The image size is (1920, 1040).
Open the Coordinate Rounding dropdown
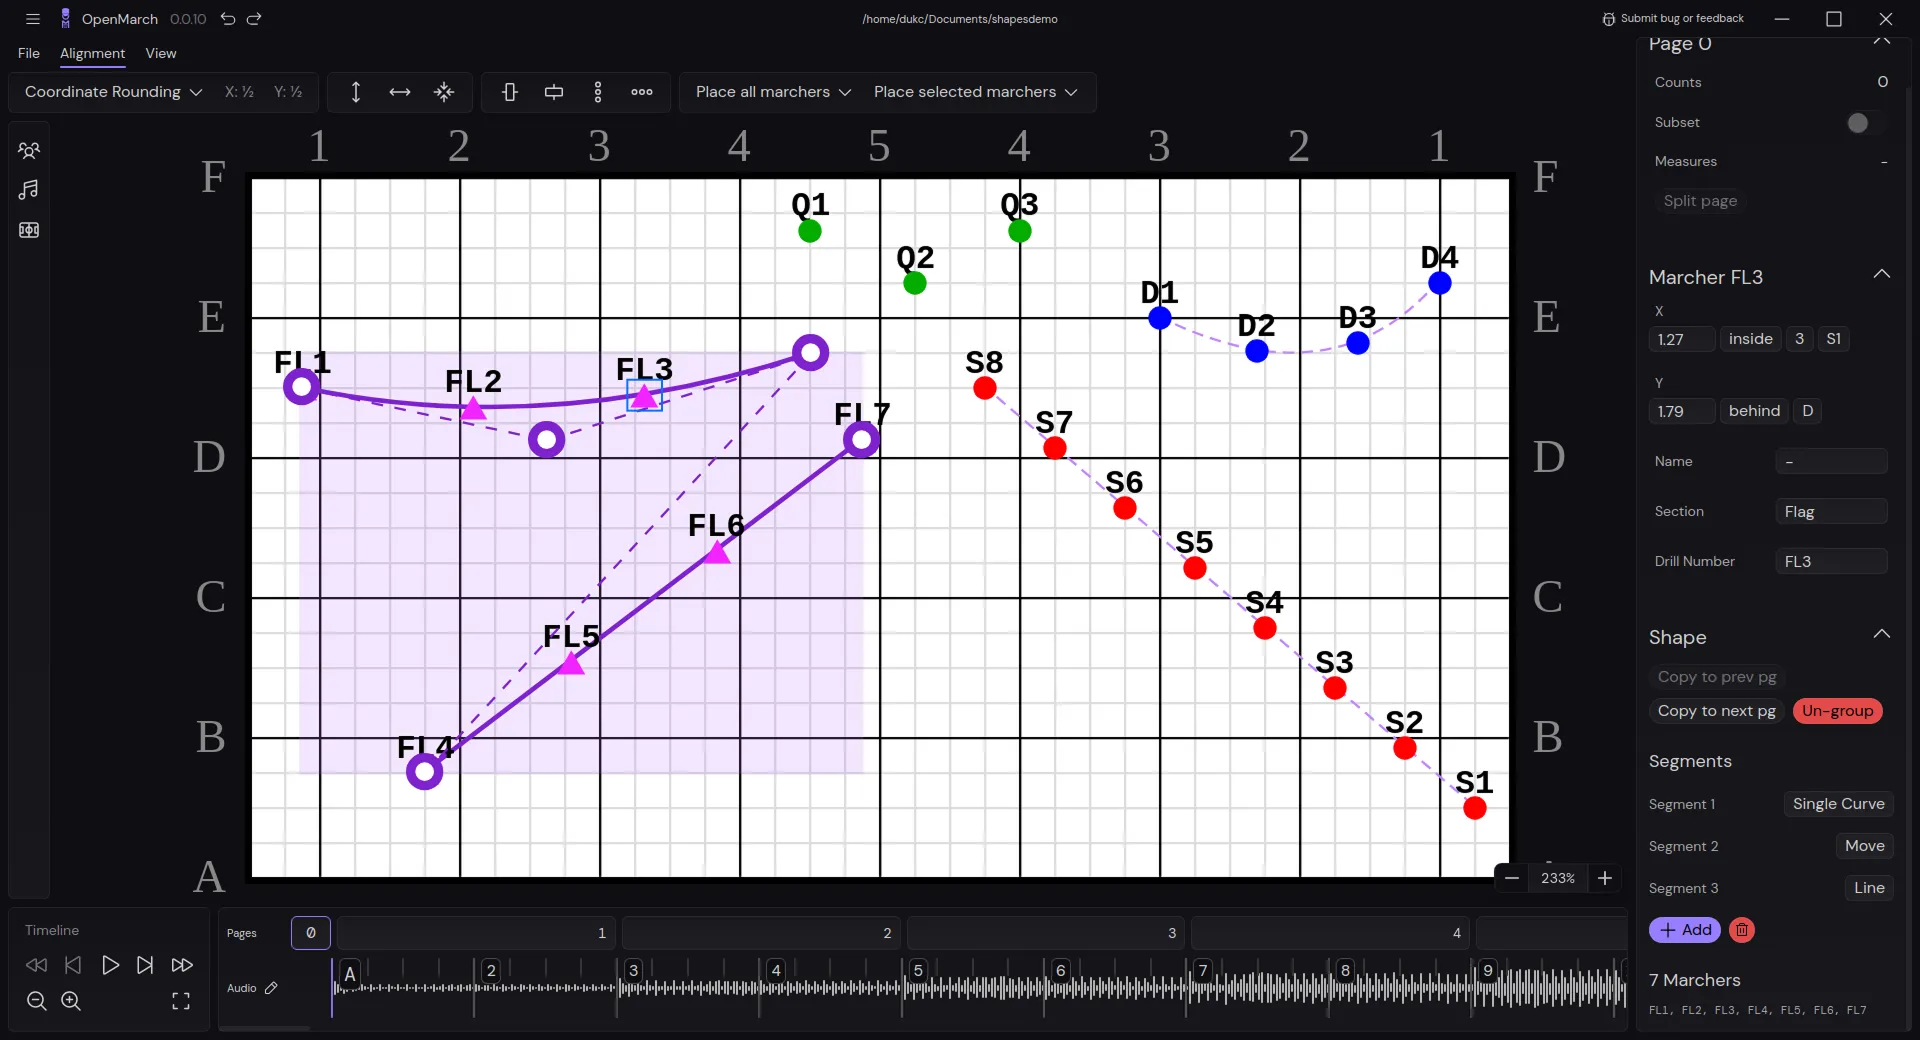click(112, 92)
